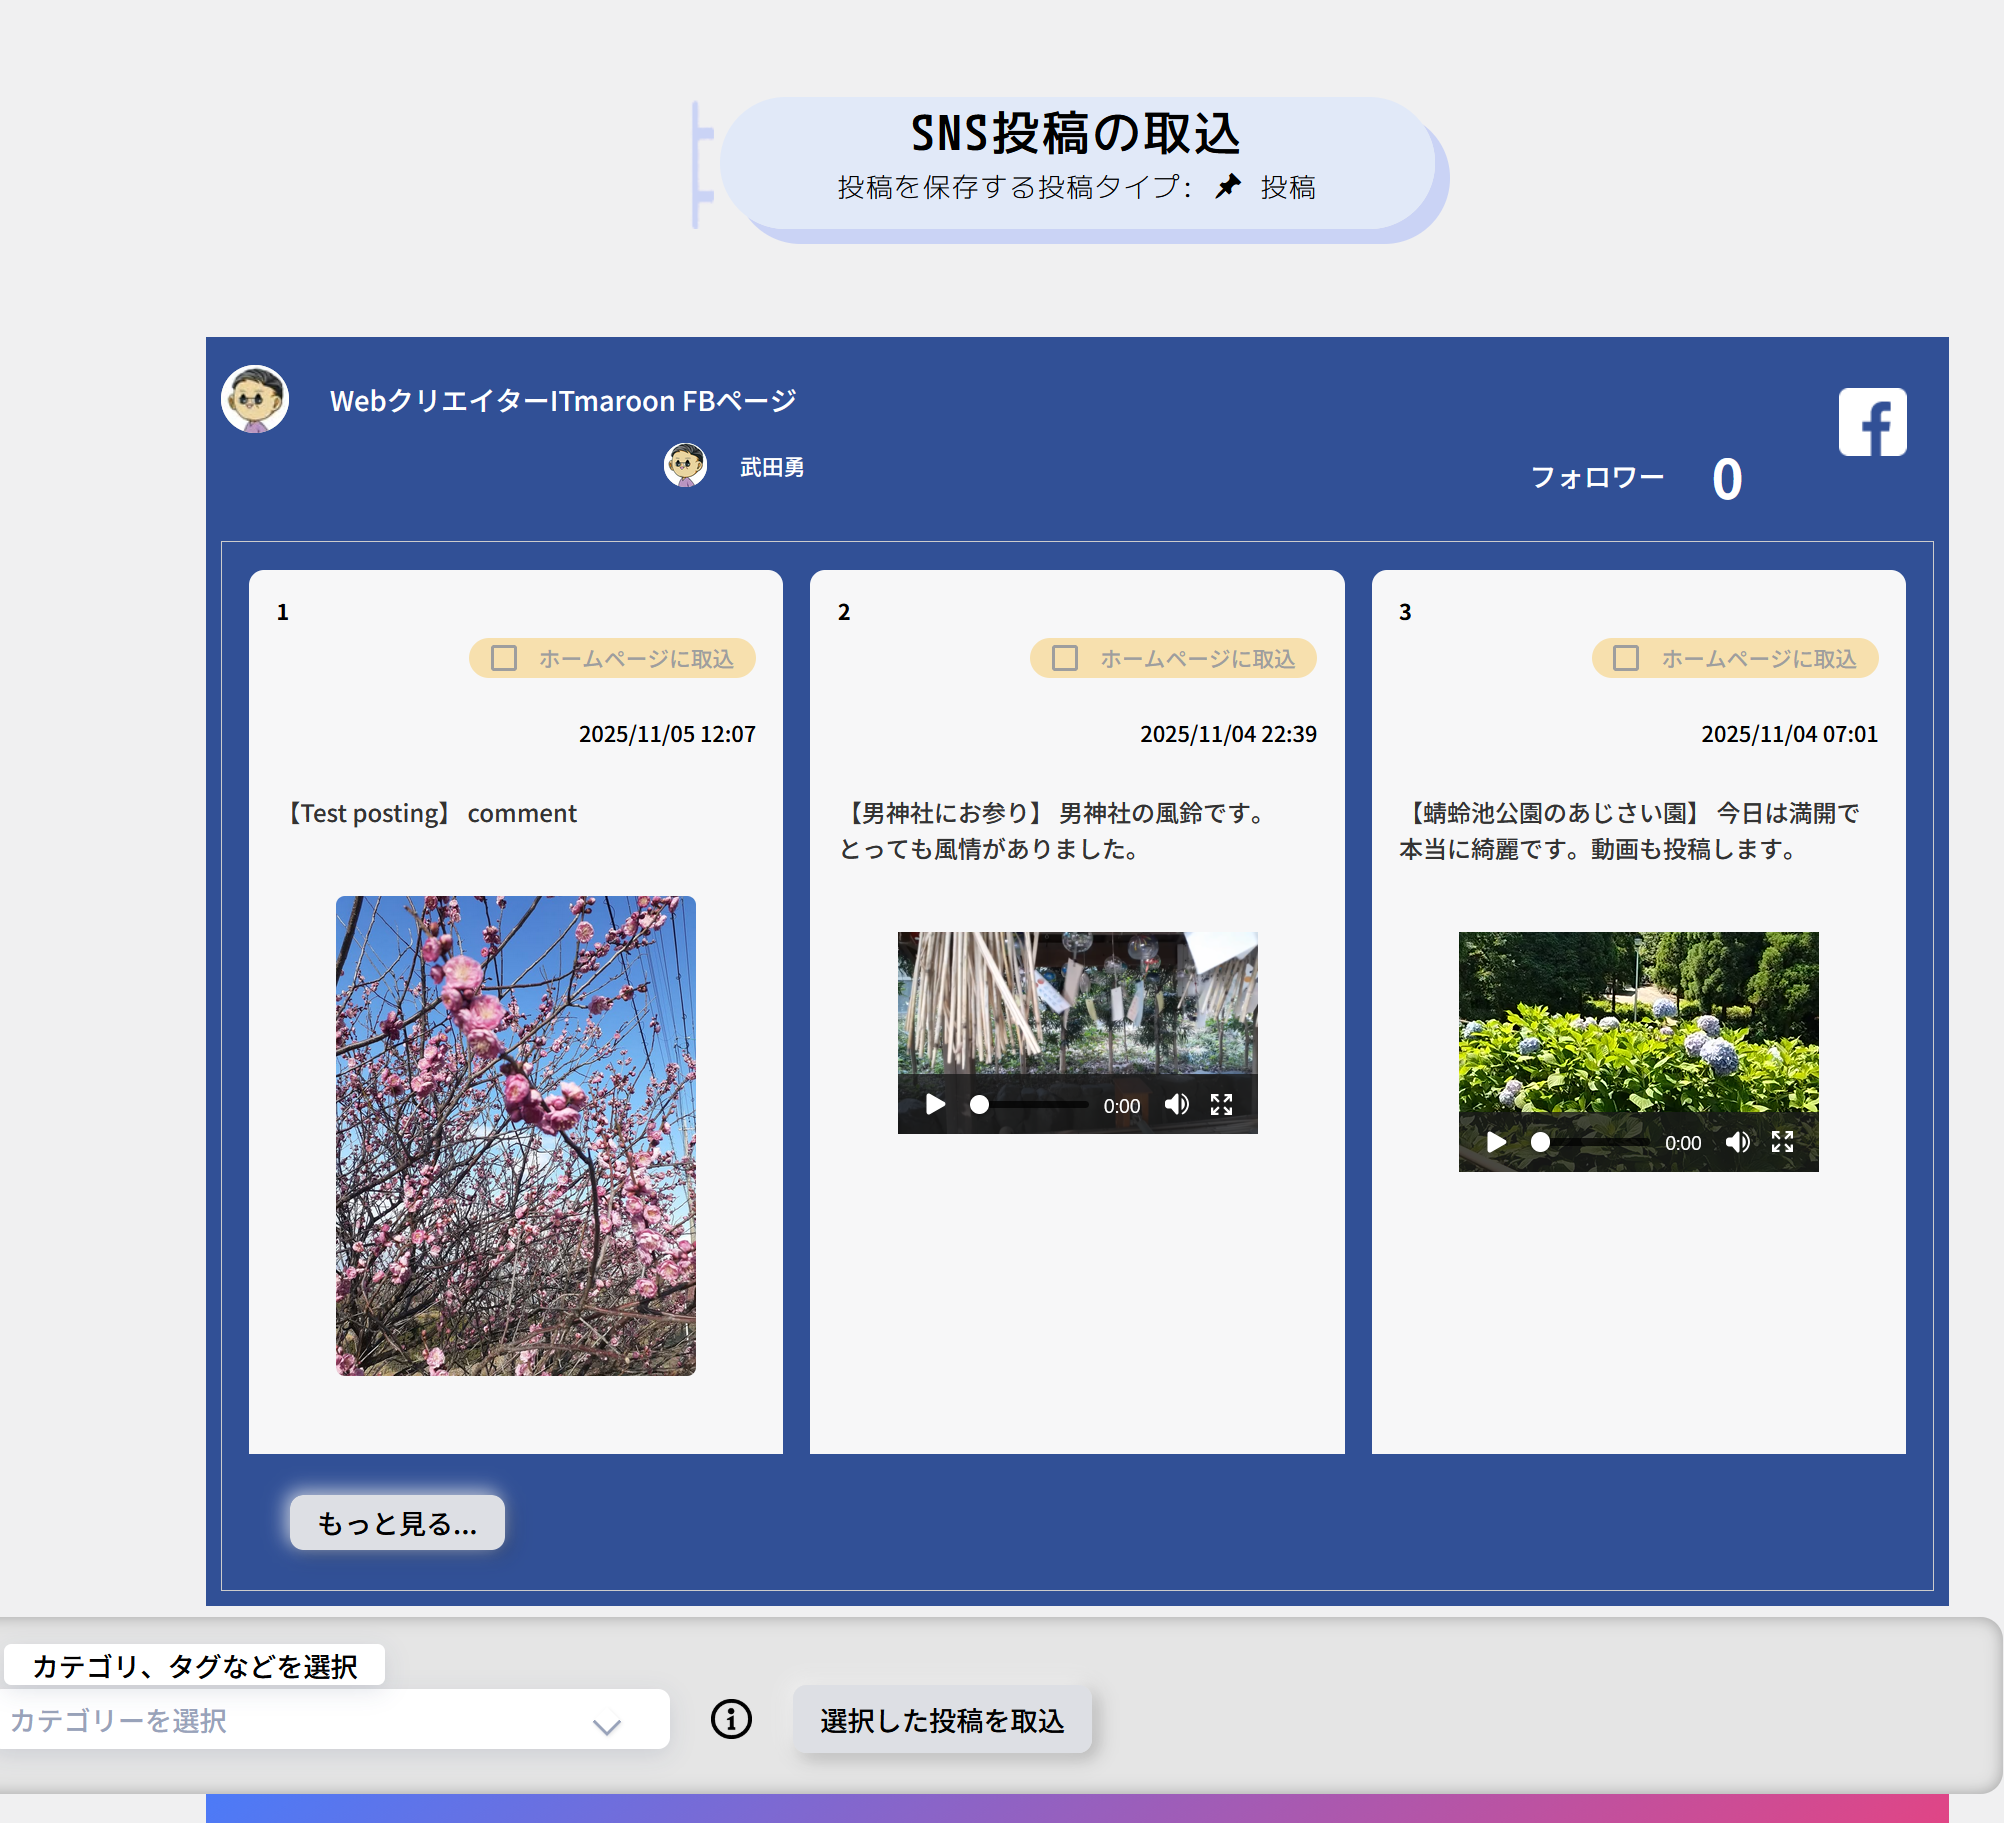This screenshot has height=1823, width=2004.
Task: Click 選択した投稿を取込 button
Action: point(942,1720)
